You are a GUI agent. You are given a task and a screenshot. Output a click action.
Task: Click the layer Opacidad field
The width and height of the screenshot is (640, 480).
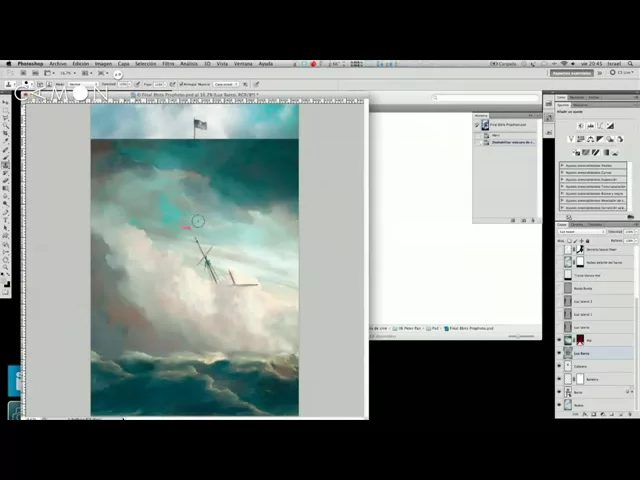630,231
